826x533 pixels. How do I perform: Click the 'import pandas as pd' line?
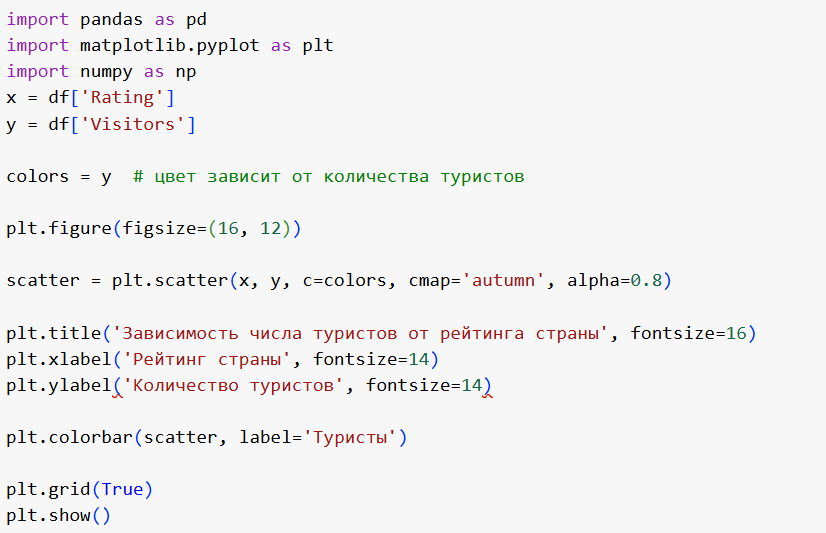tap(106, 20)
